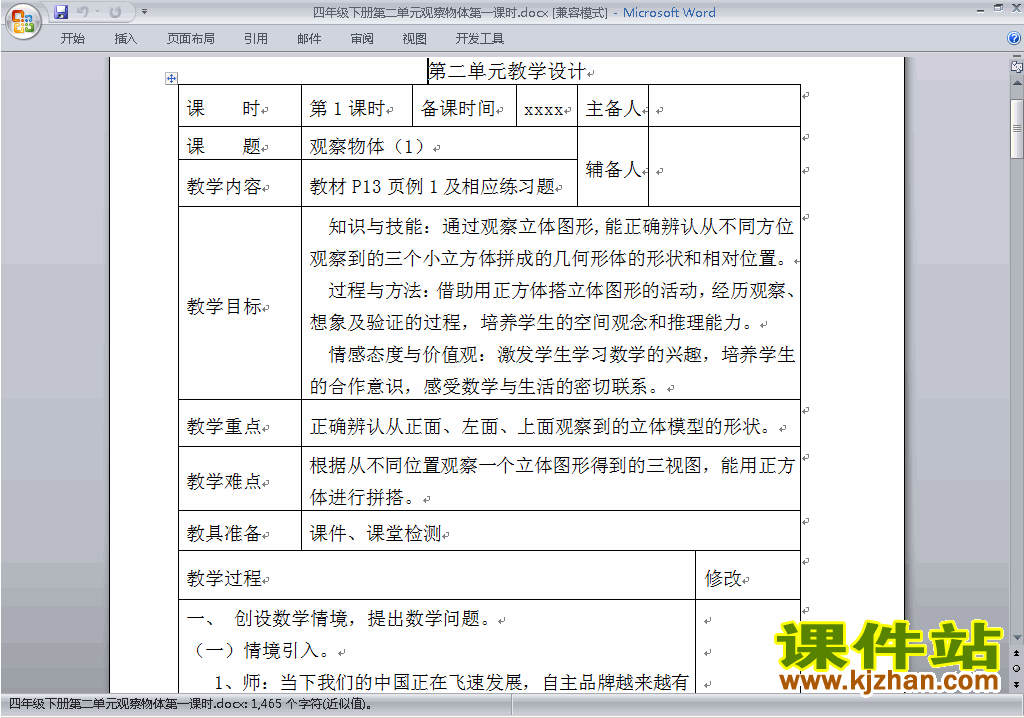
Task: Open the 开始 ribbon tab
Action: coord(72,39)
